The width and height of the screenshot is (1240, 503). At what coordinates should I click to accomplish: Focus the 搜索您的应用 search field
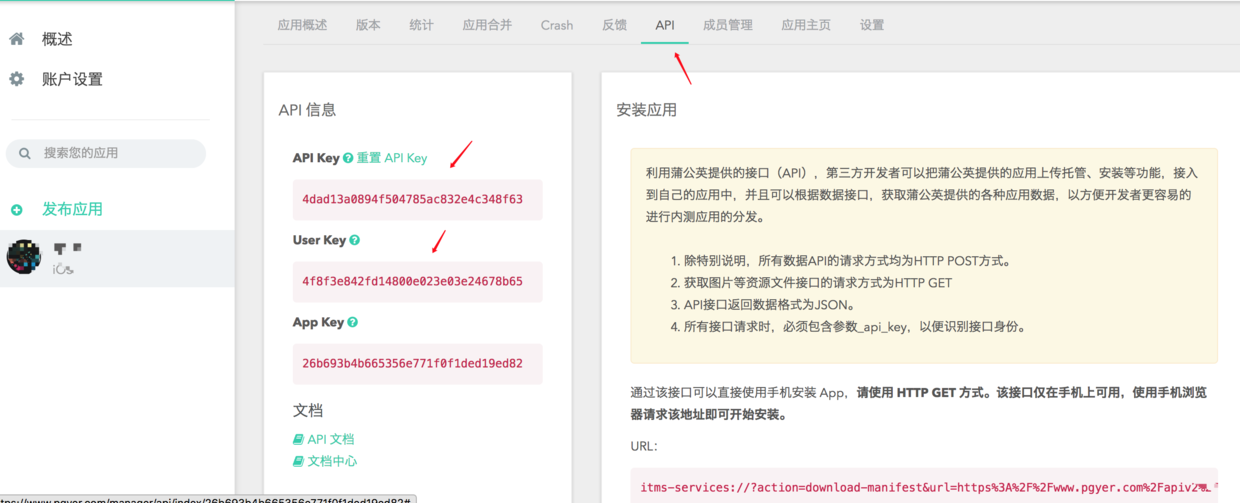[x=106, y=153]
